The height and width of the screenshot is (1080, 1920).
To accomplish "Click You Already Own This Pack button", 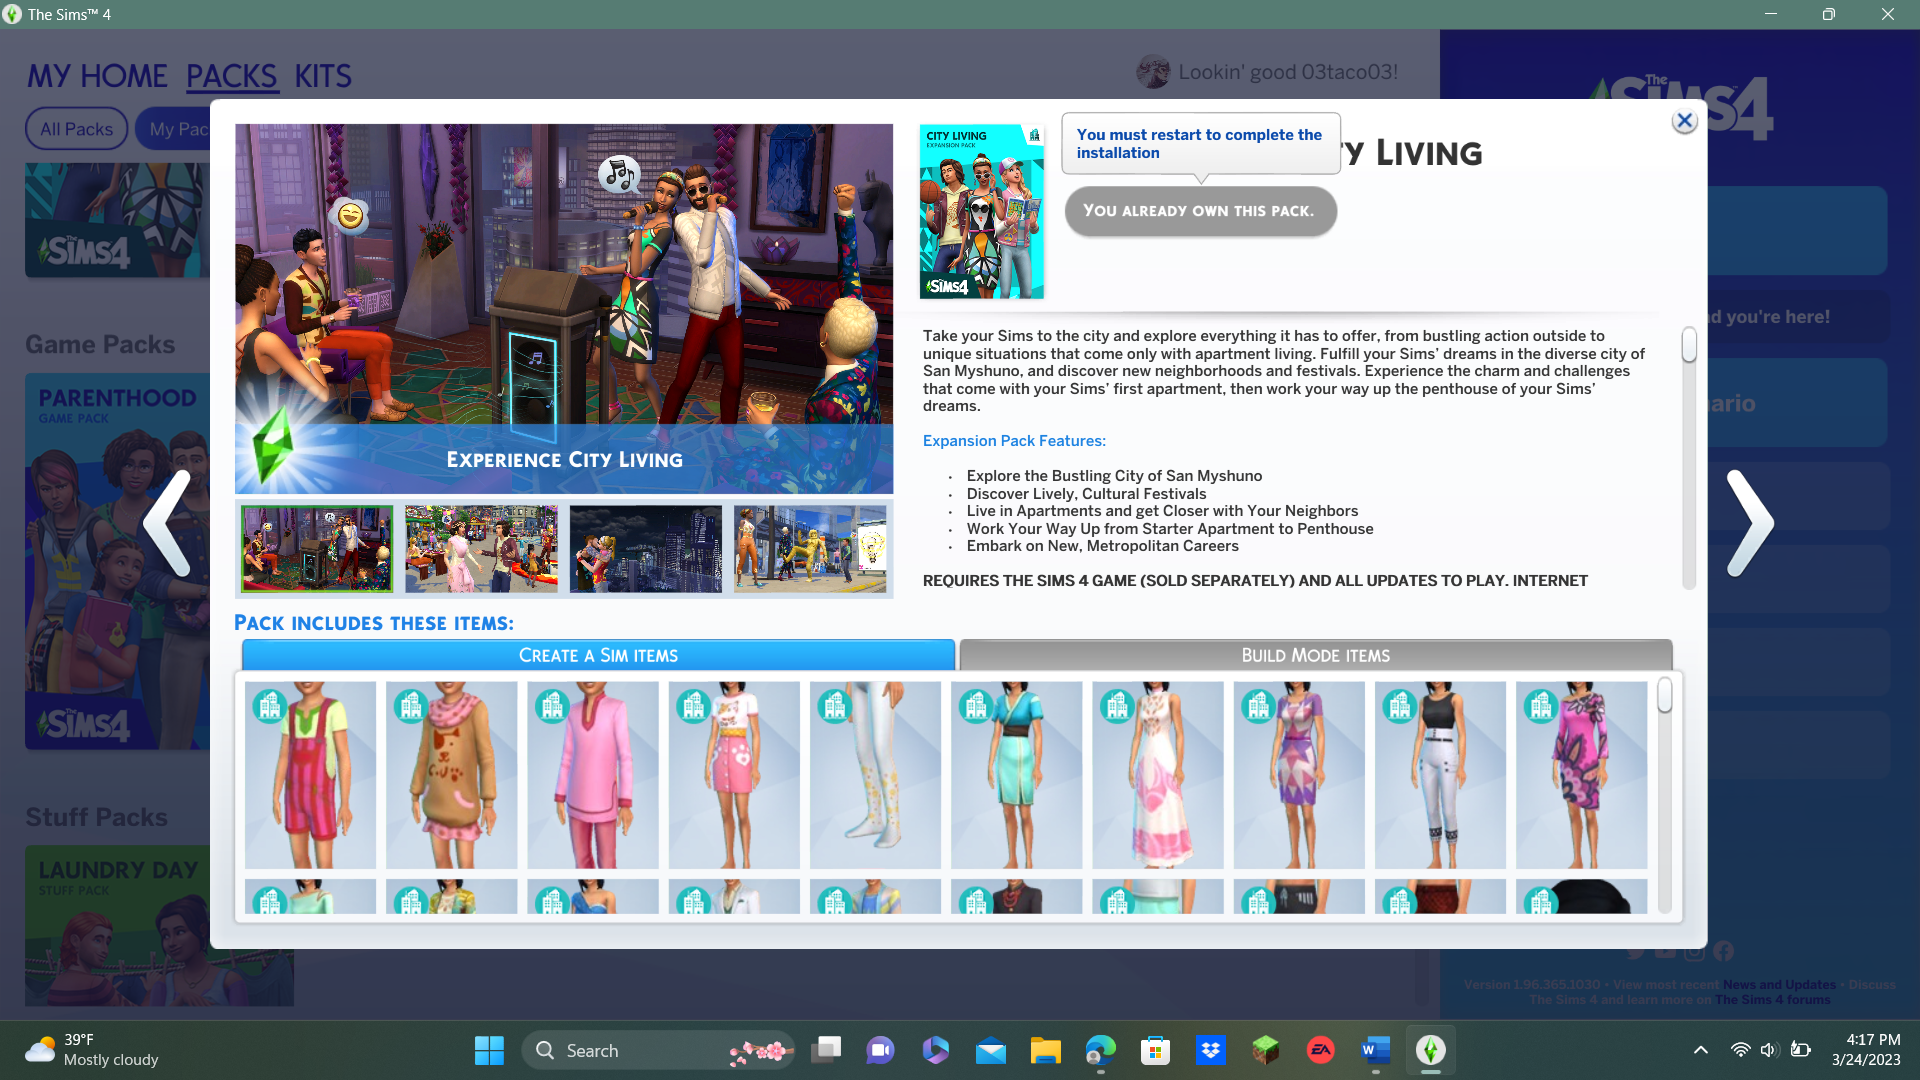I will coord(1200,211).
